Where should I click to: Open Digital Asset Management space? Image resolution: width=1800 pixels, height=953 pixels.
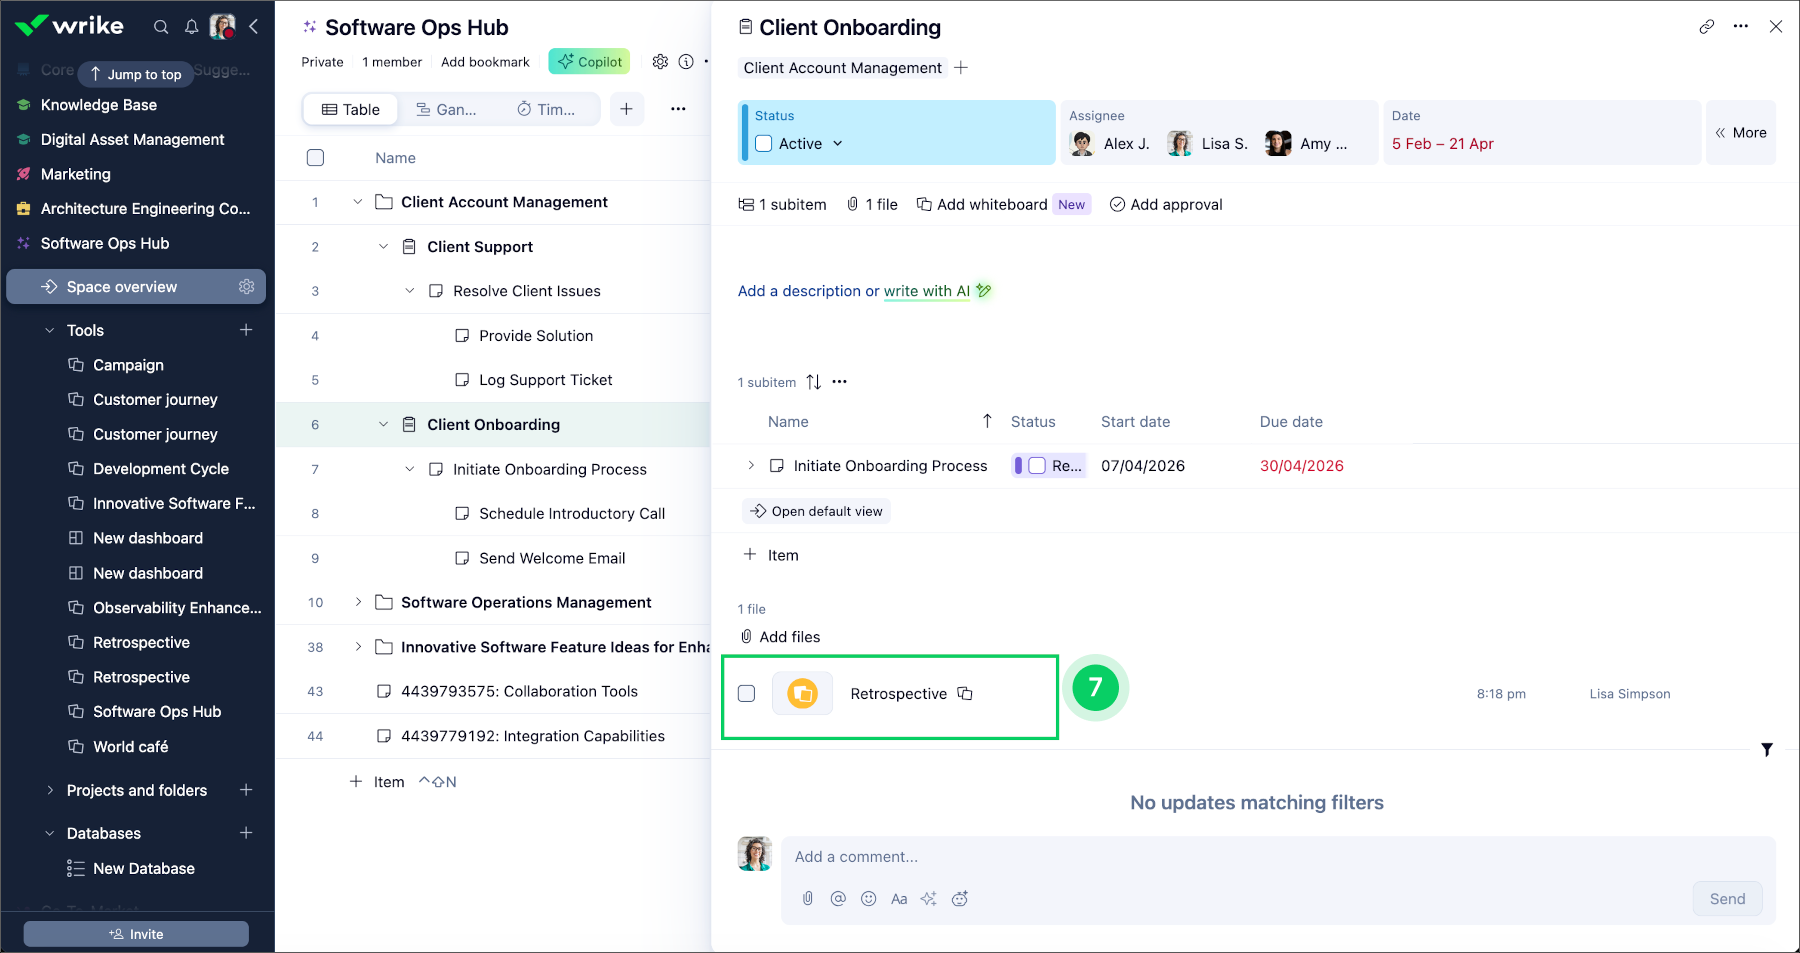(x=133, y=140)
